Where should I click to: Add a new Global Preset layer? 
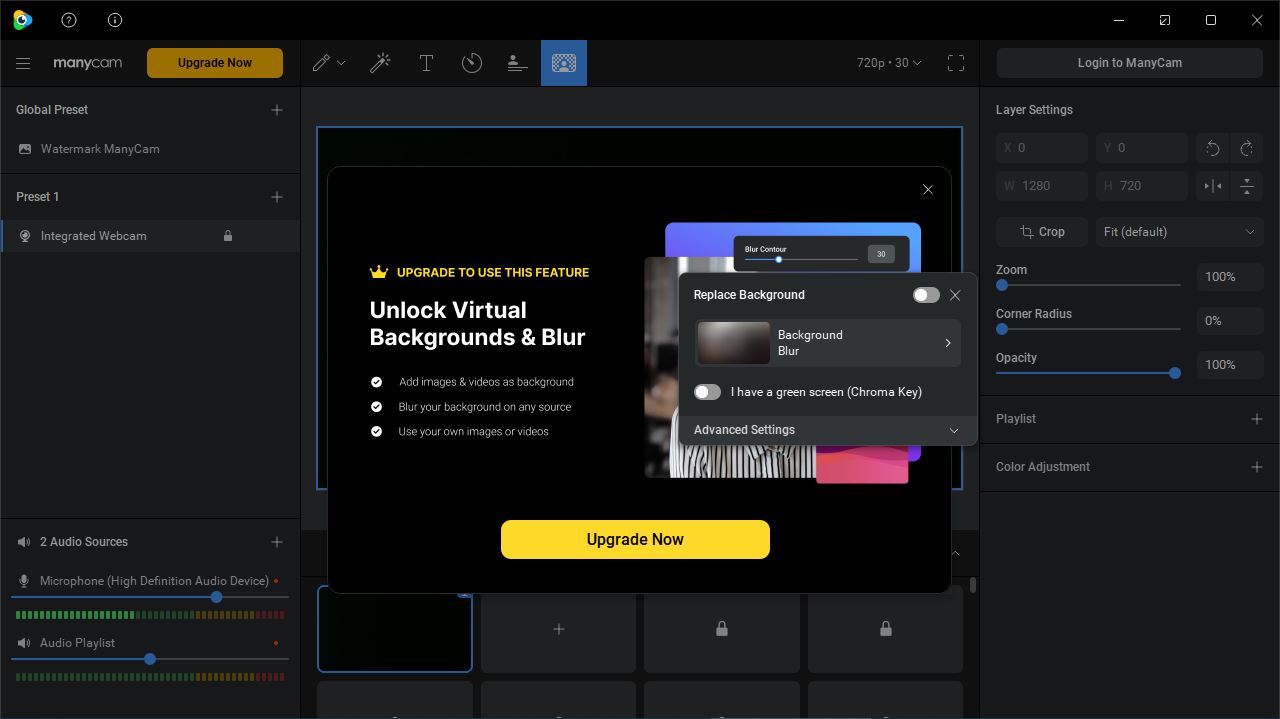pos(277,110)
